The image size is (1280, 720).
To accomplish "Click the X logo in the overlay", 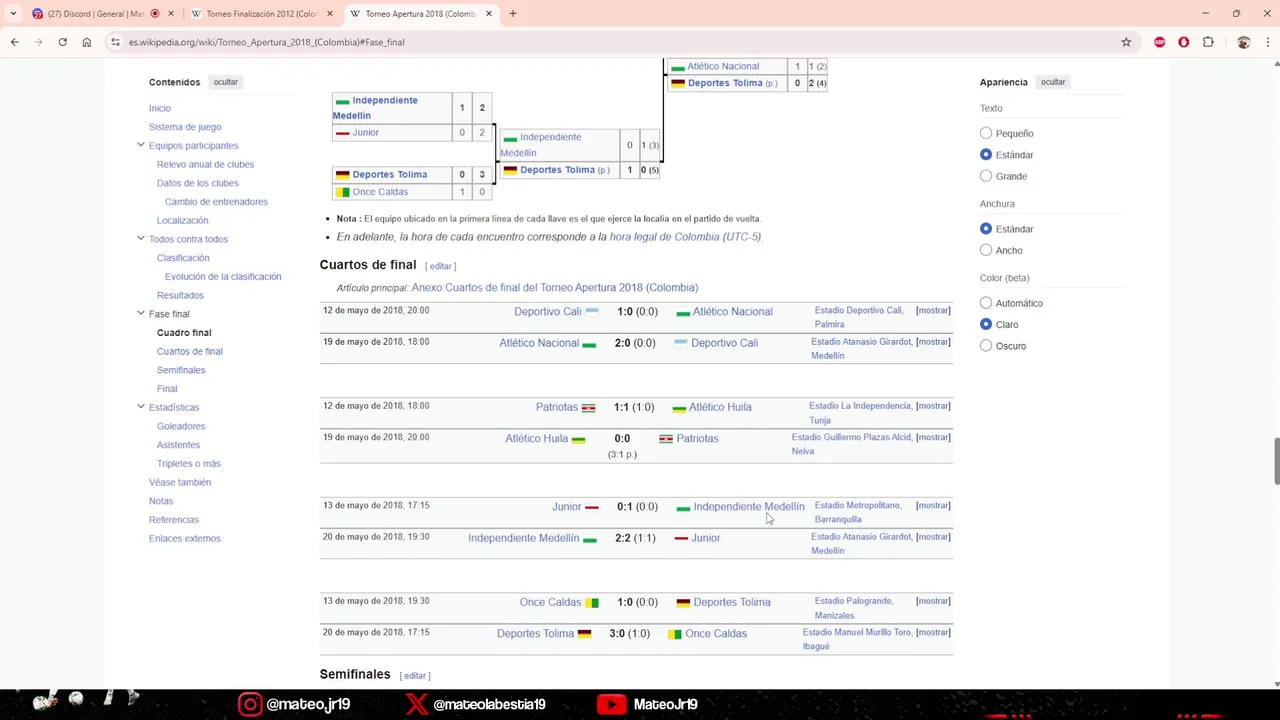I will coord(416,704).
